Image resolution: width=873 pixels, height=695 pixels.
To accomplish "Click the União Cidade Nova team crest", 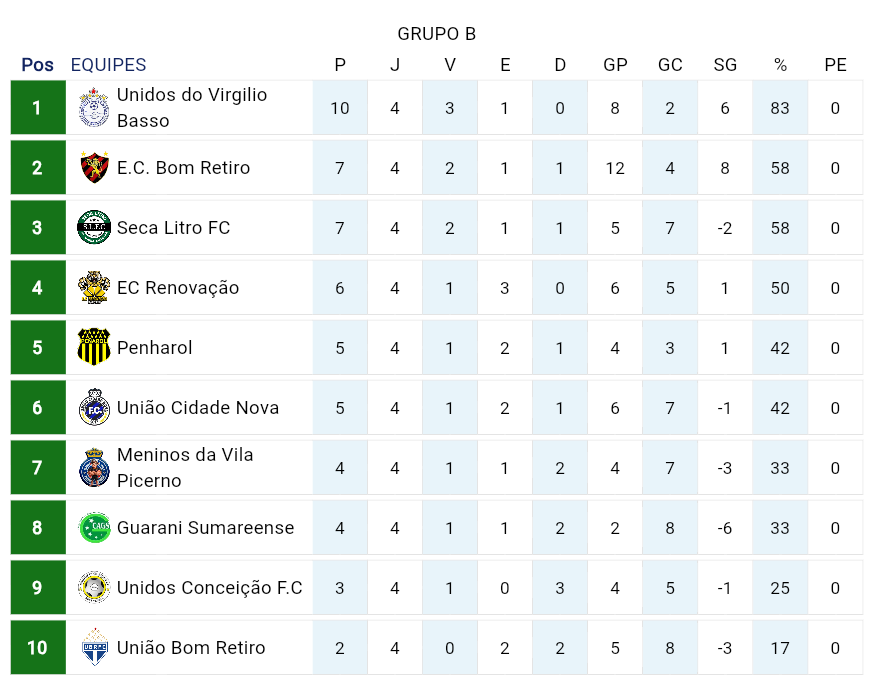I will tap(94, 408).
